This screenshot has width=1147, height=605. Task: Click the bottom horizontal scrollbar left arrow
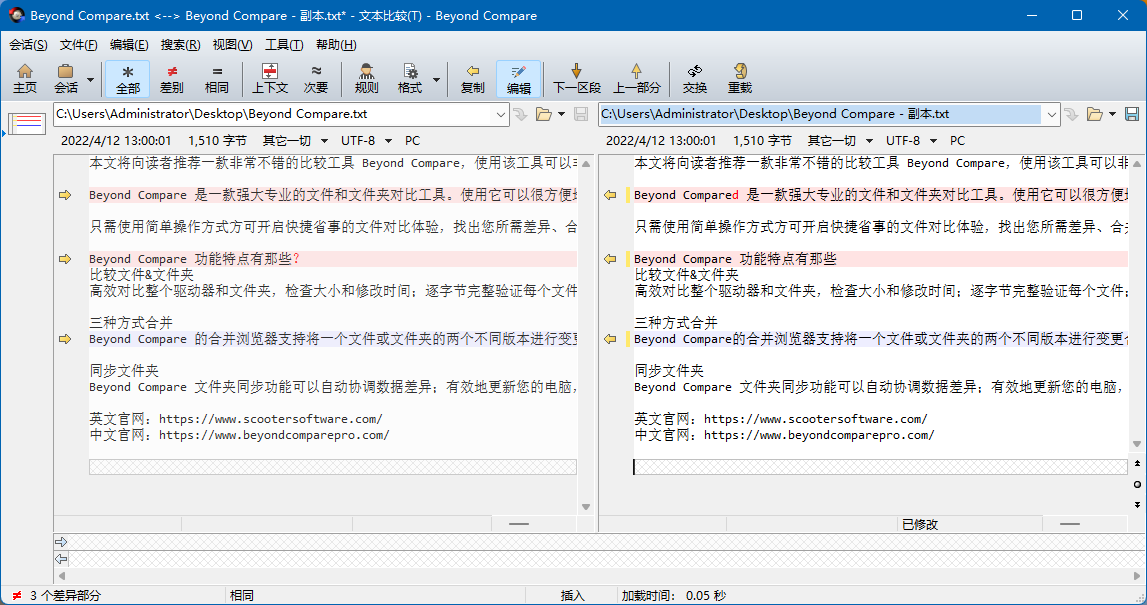click(62, 576)
